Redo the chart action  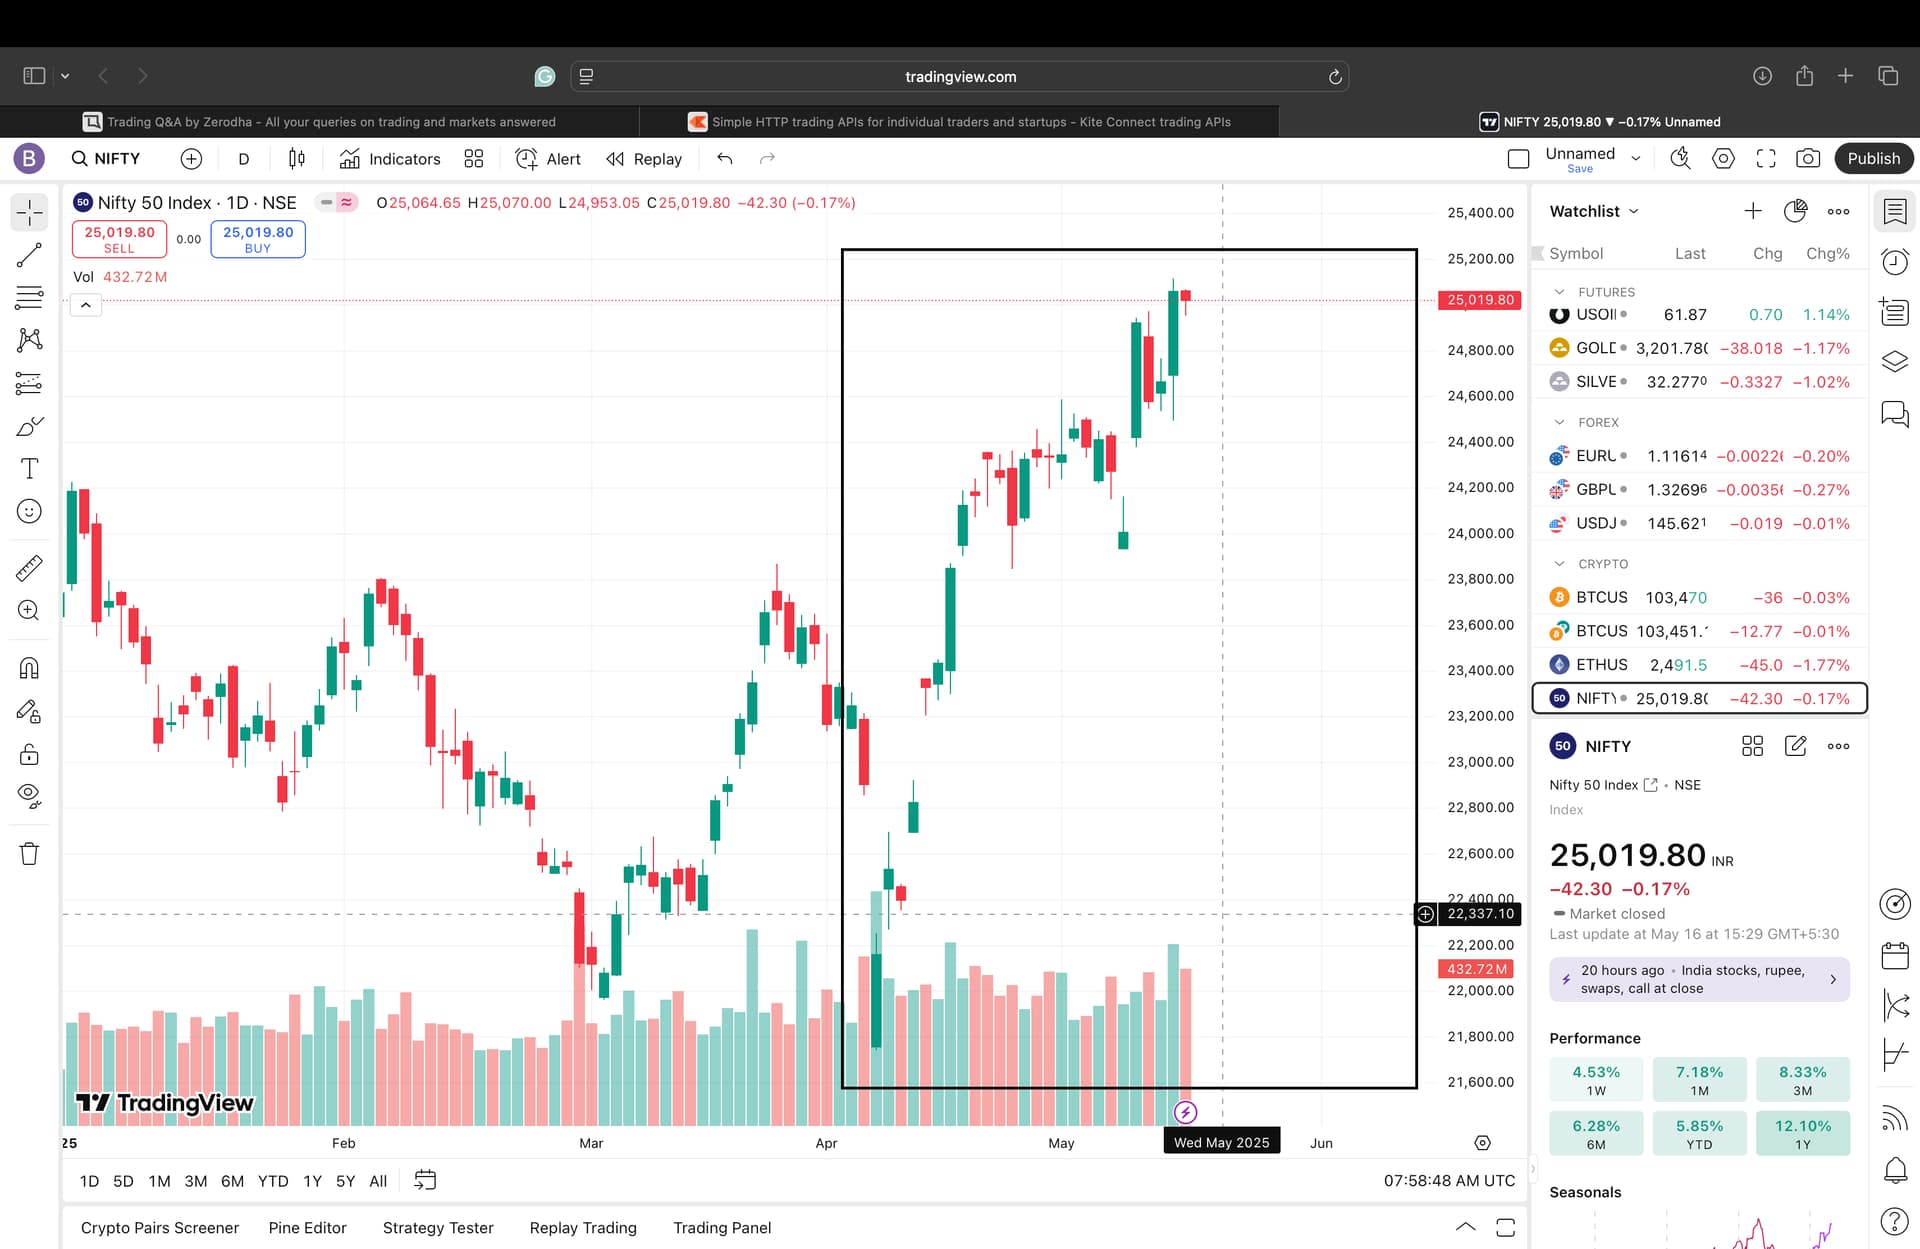tap(767, 159)
